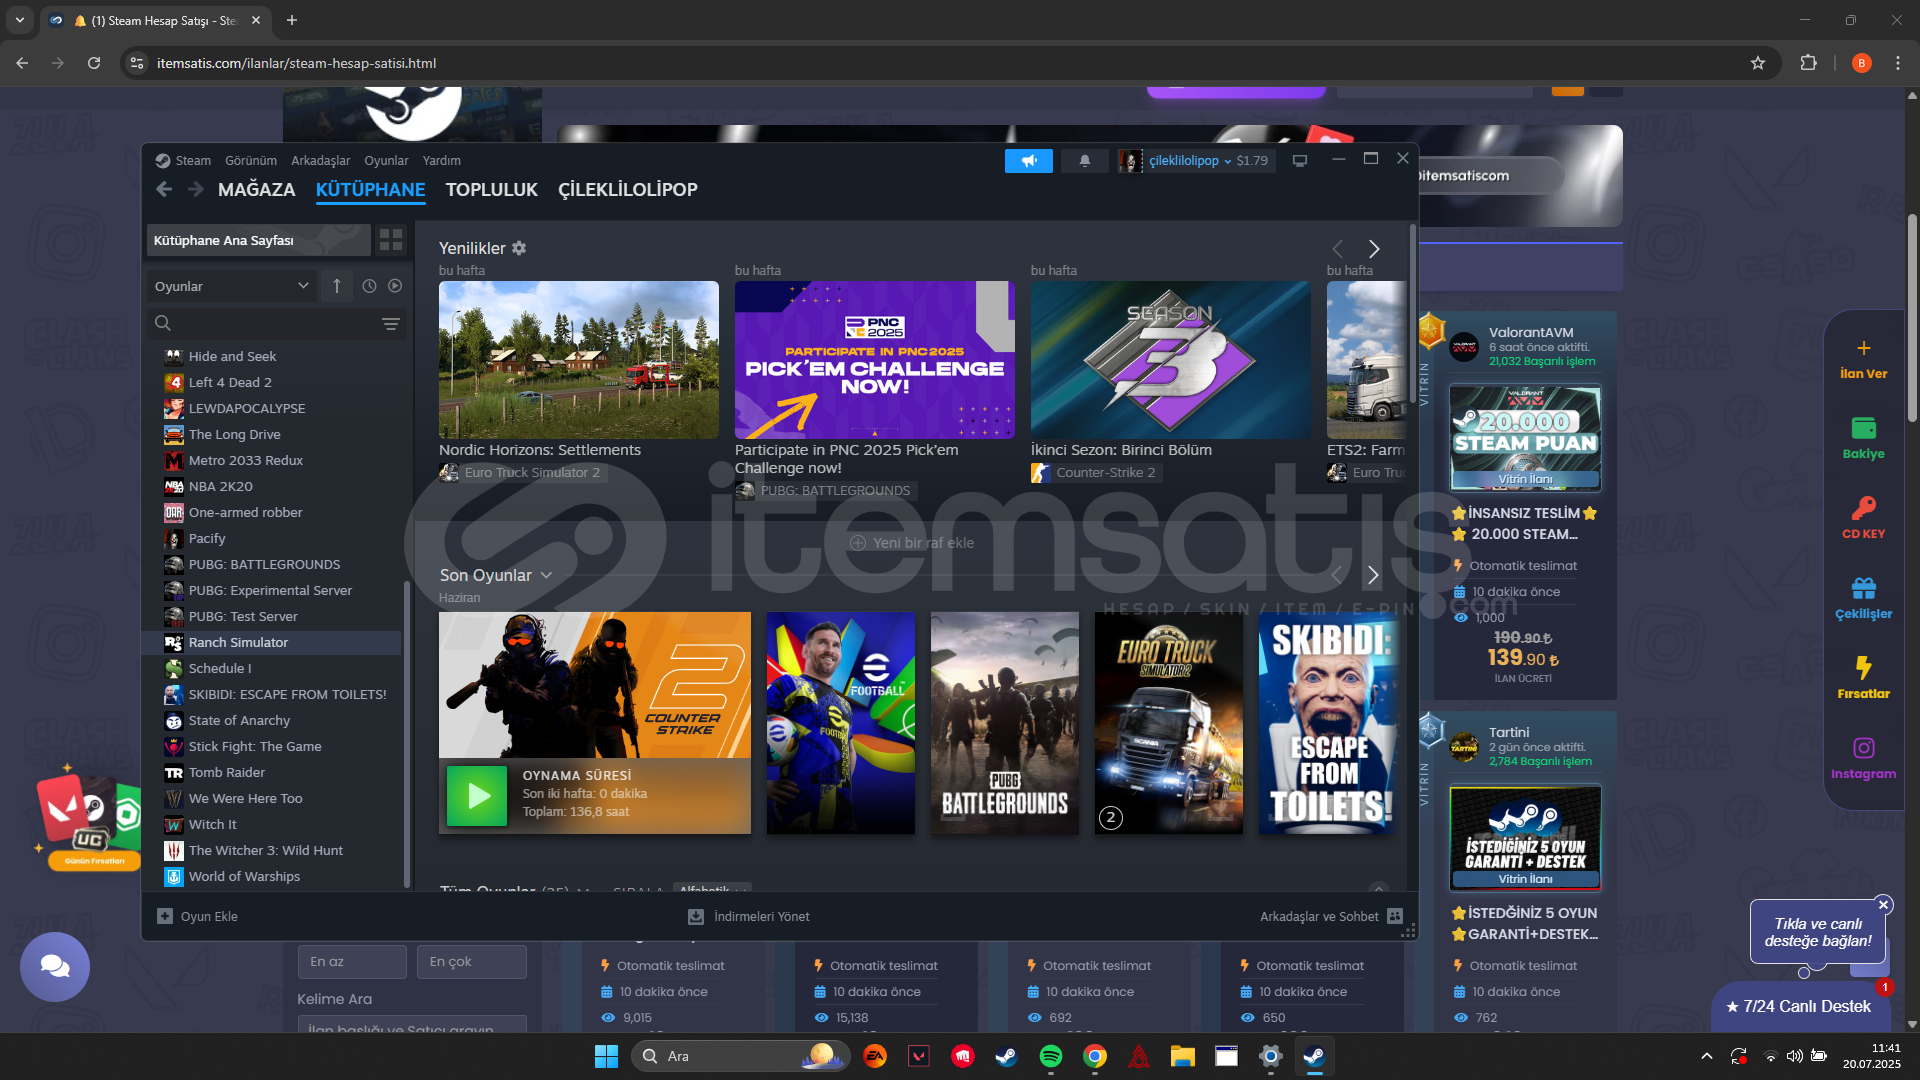The width and height of the screenshot is (1920, 1080).
Task: Click Steam Big Picture monitor icon
Action: click(x=1300, y=160)
